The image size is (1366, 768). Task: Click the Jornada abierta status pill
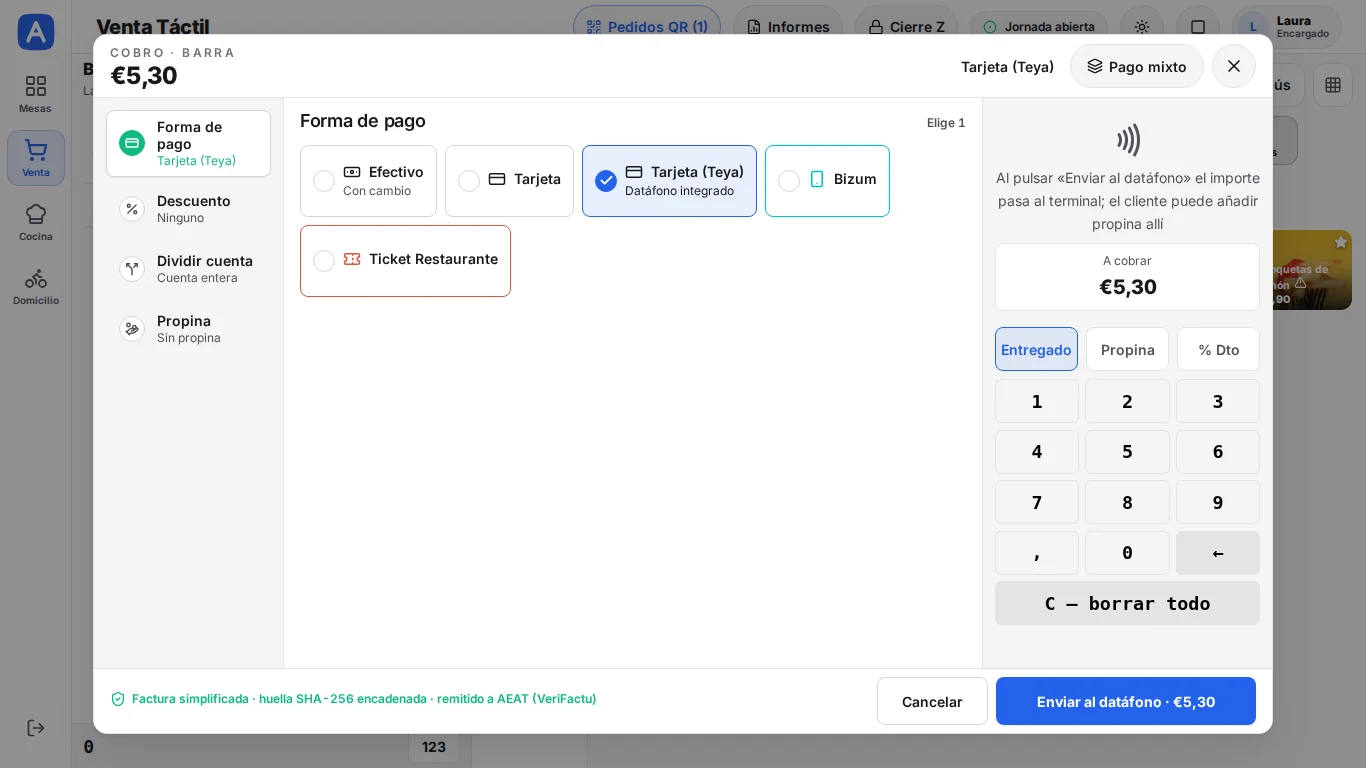coord(1039,27)
